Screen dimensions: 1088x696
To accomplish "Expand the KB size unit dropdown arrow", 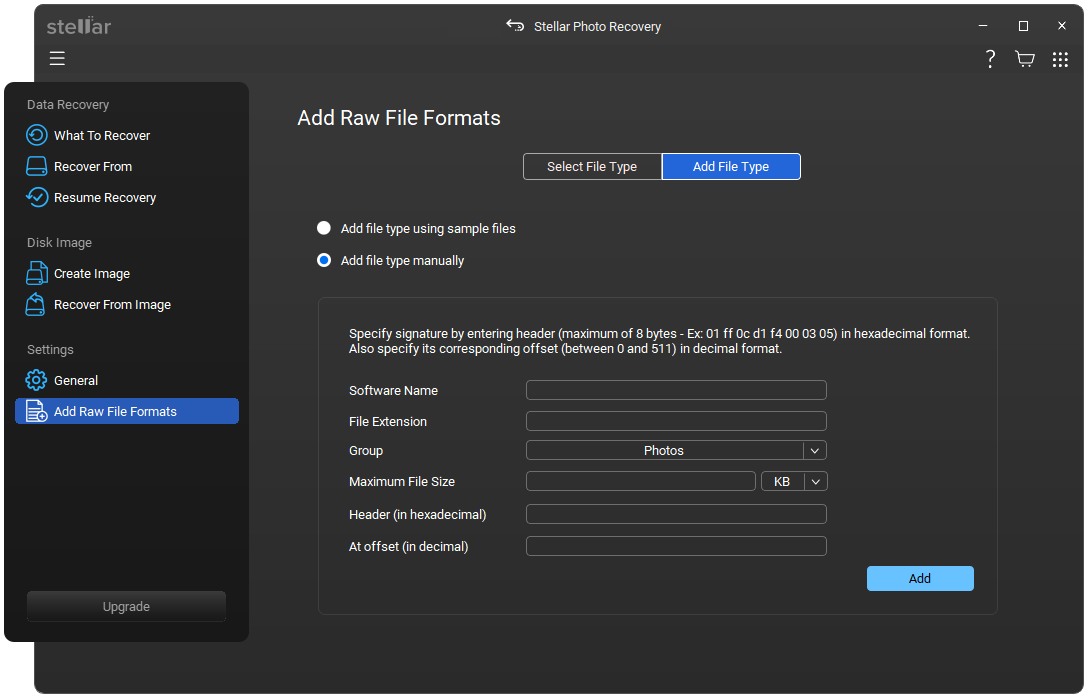I will click(816, 481).
